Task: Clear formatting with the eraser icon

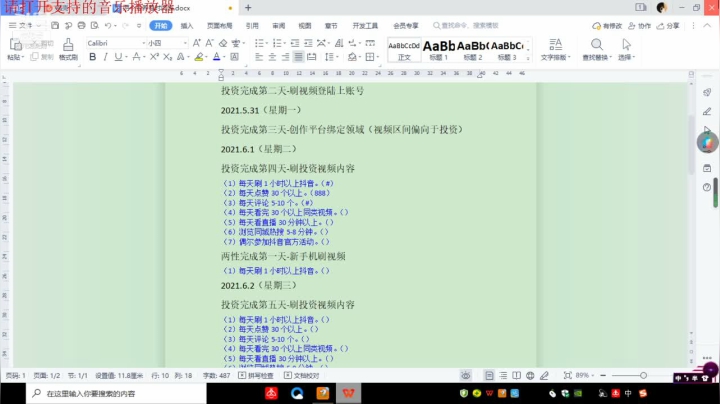Action: click(x=223, y=43)
